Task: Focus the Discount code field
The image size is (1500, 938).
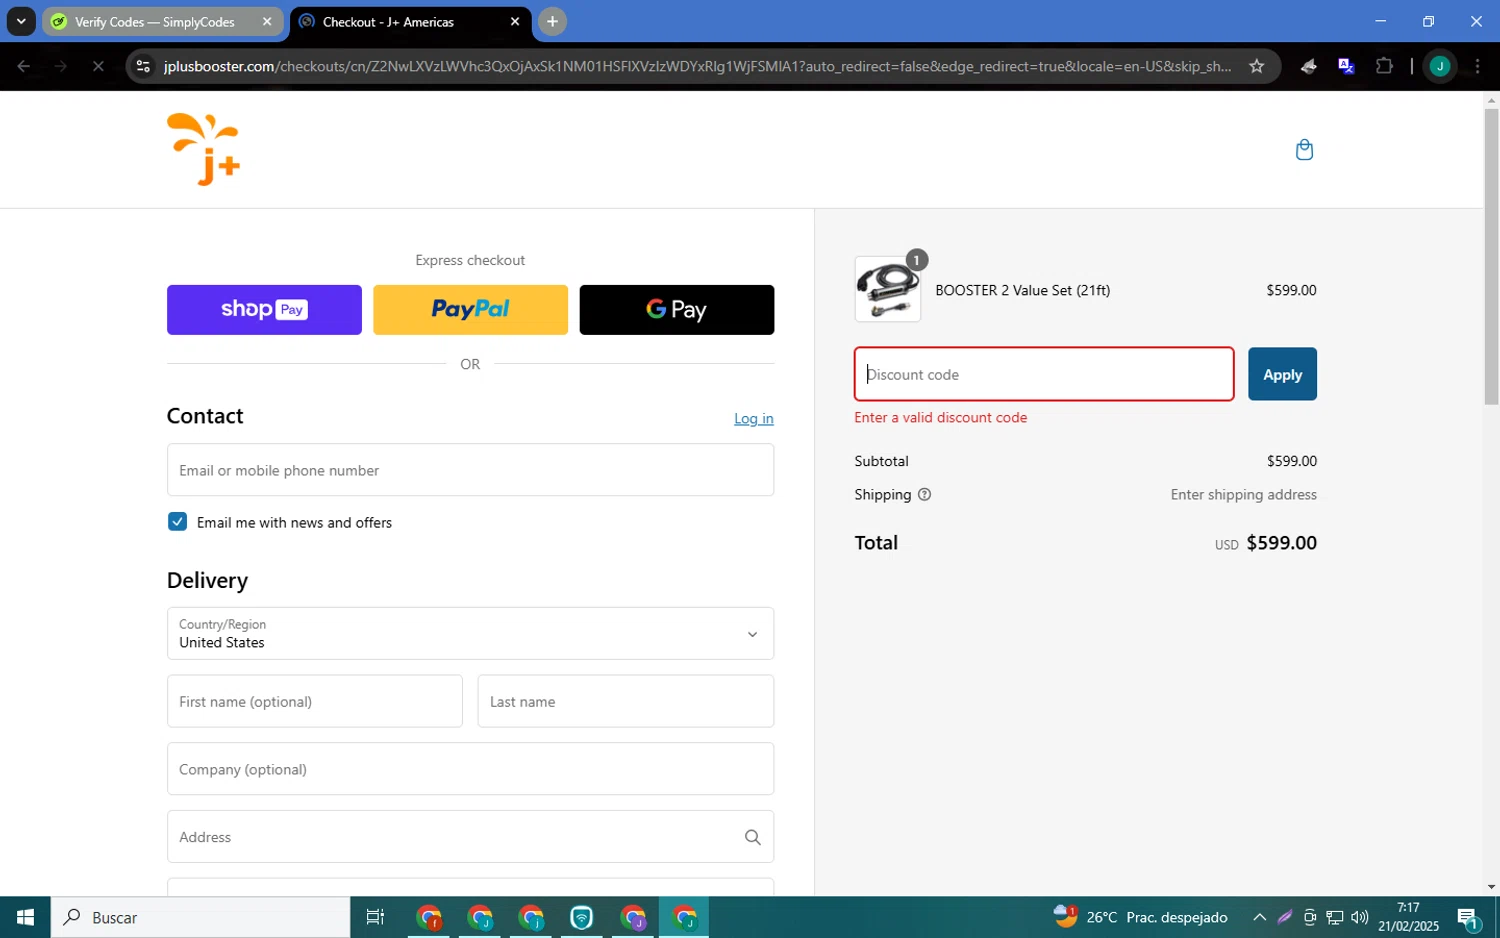Action: tap(1044, 374)
